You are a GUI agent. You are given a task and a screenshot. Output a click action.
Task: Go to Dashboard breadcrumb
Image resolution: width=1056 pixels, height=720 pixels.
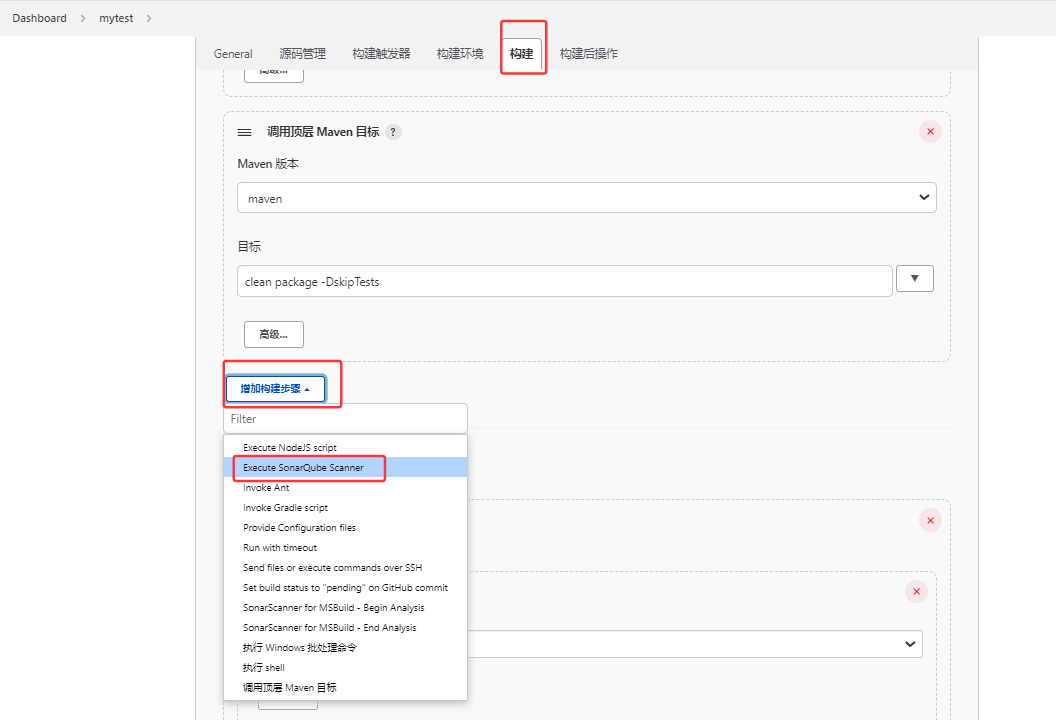click(x=39, y=18)
